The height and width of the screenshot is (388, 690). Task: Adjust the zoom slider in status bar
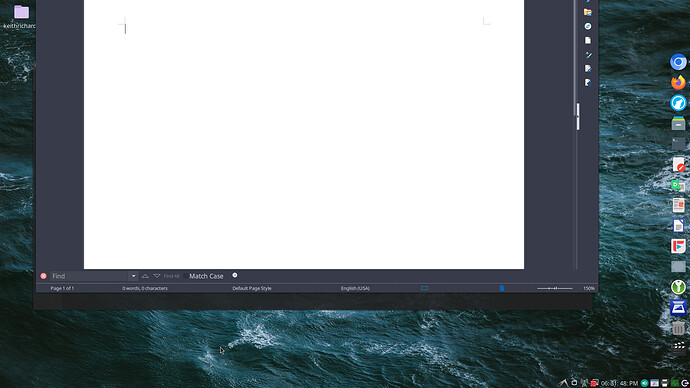coord(554,288)
